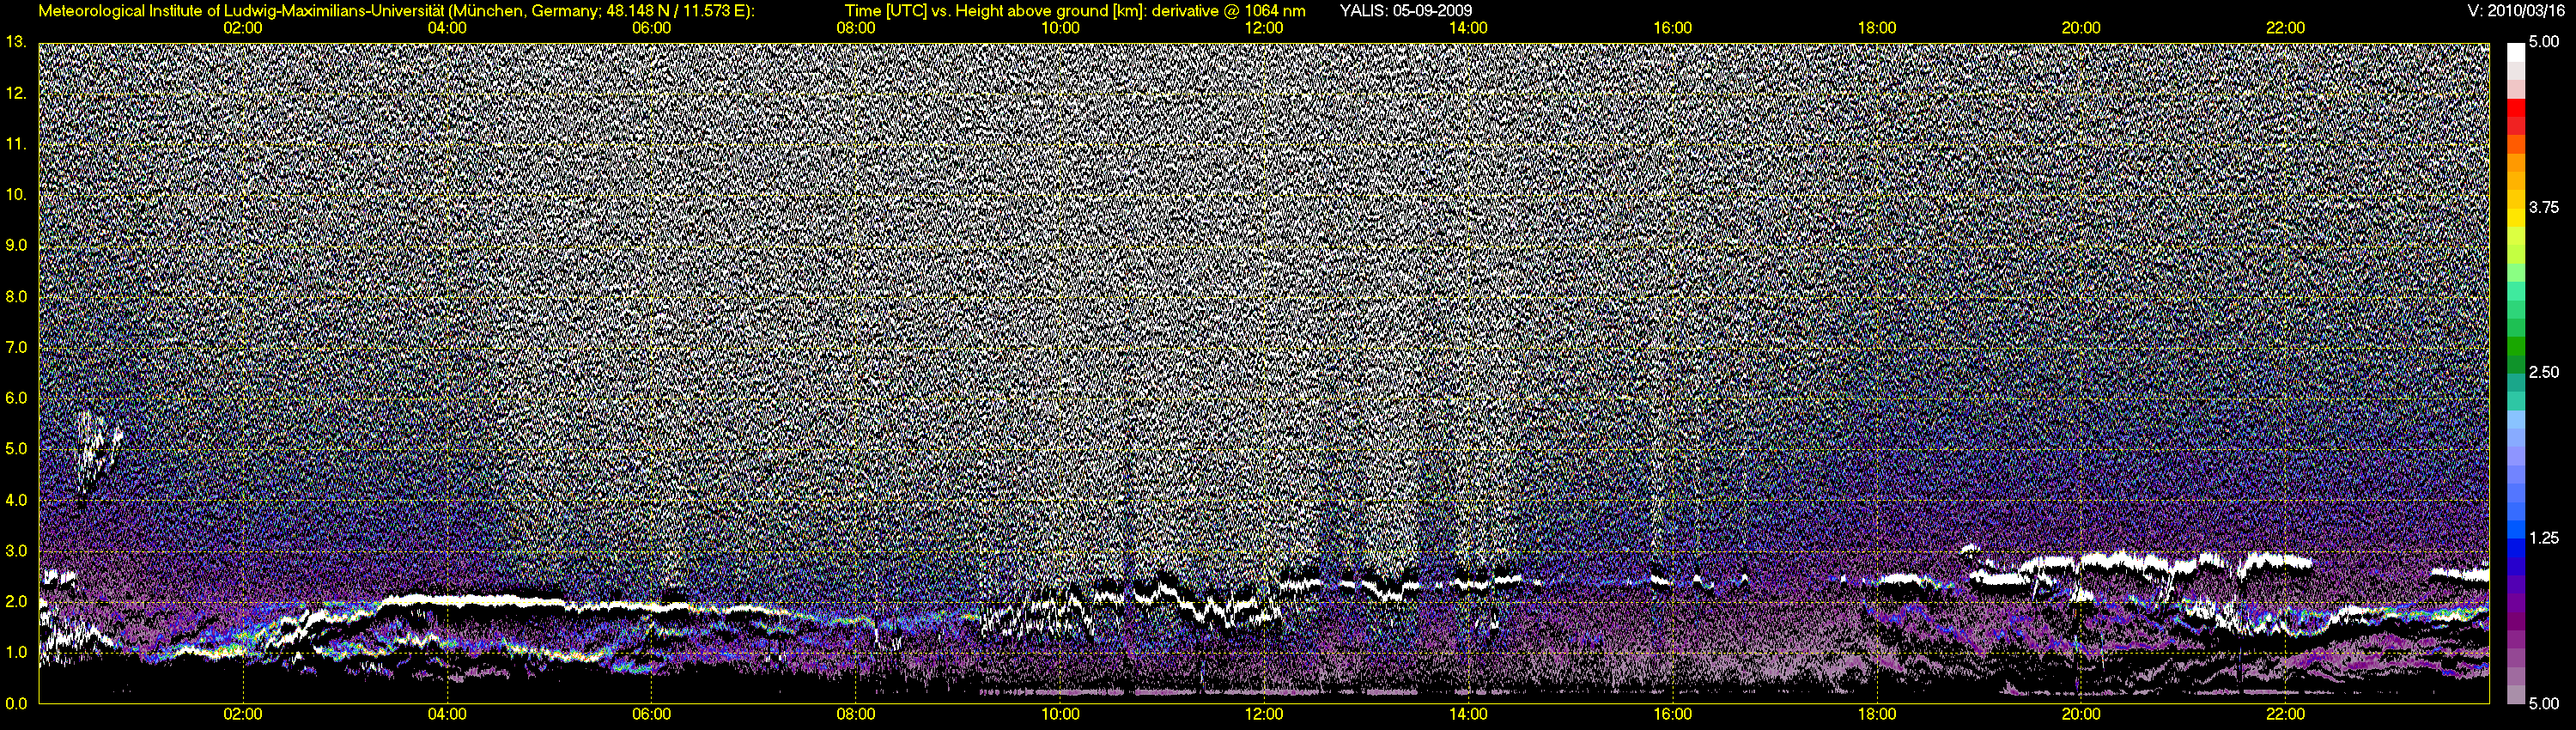Click the 13. height axis label
This screenshot has height=730, width=2576.
pos(15,42)
